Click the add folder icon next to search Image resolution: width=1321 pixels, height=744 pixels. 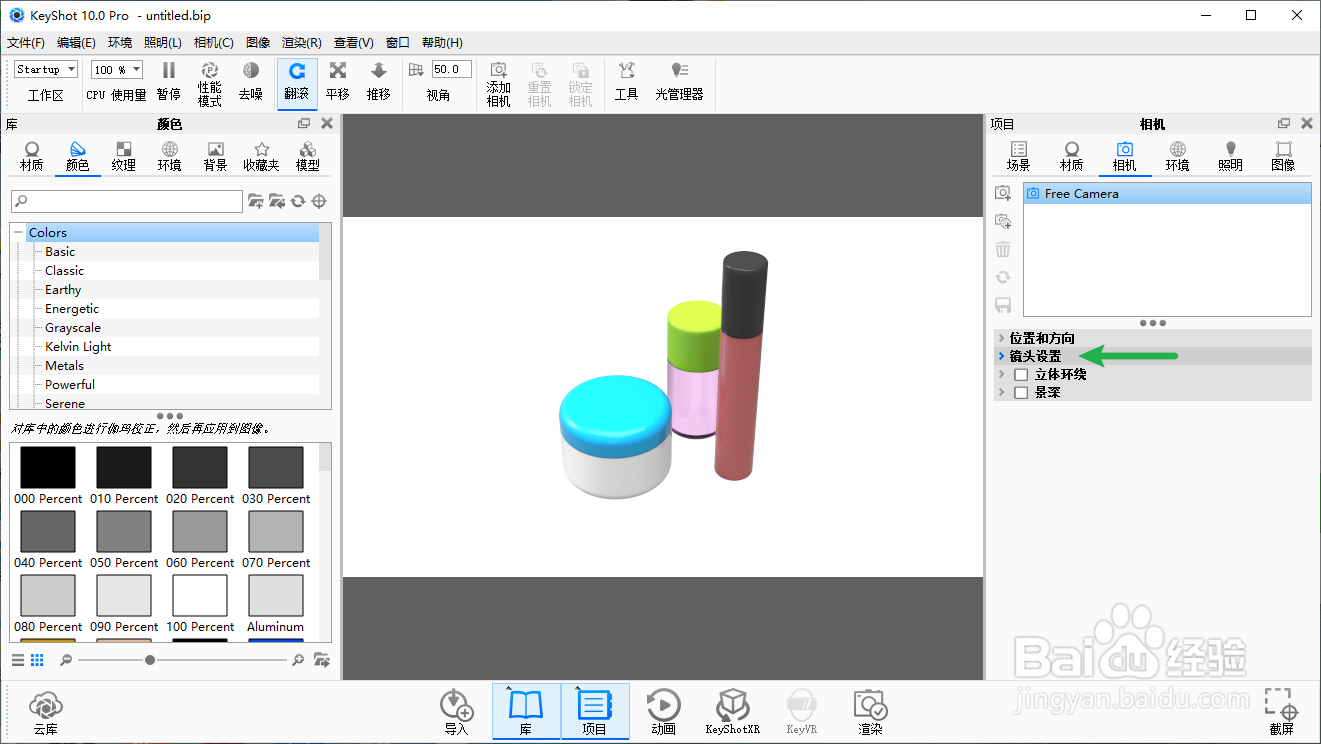tap(255, 201)
